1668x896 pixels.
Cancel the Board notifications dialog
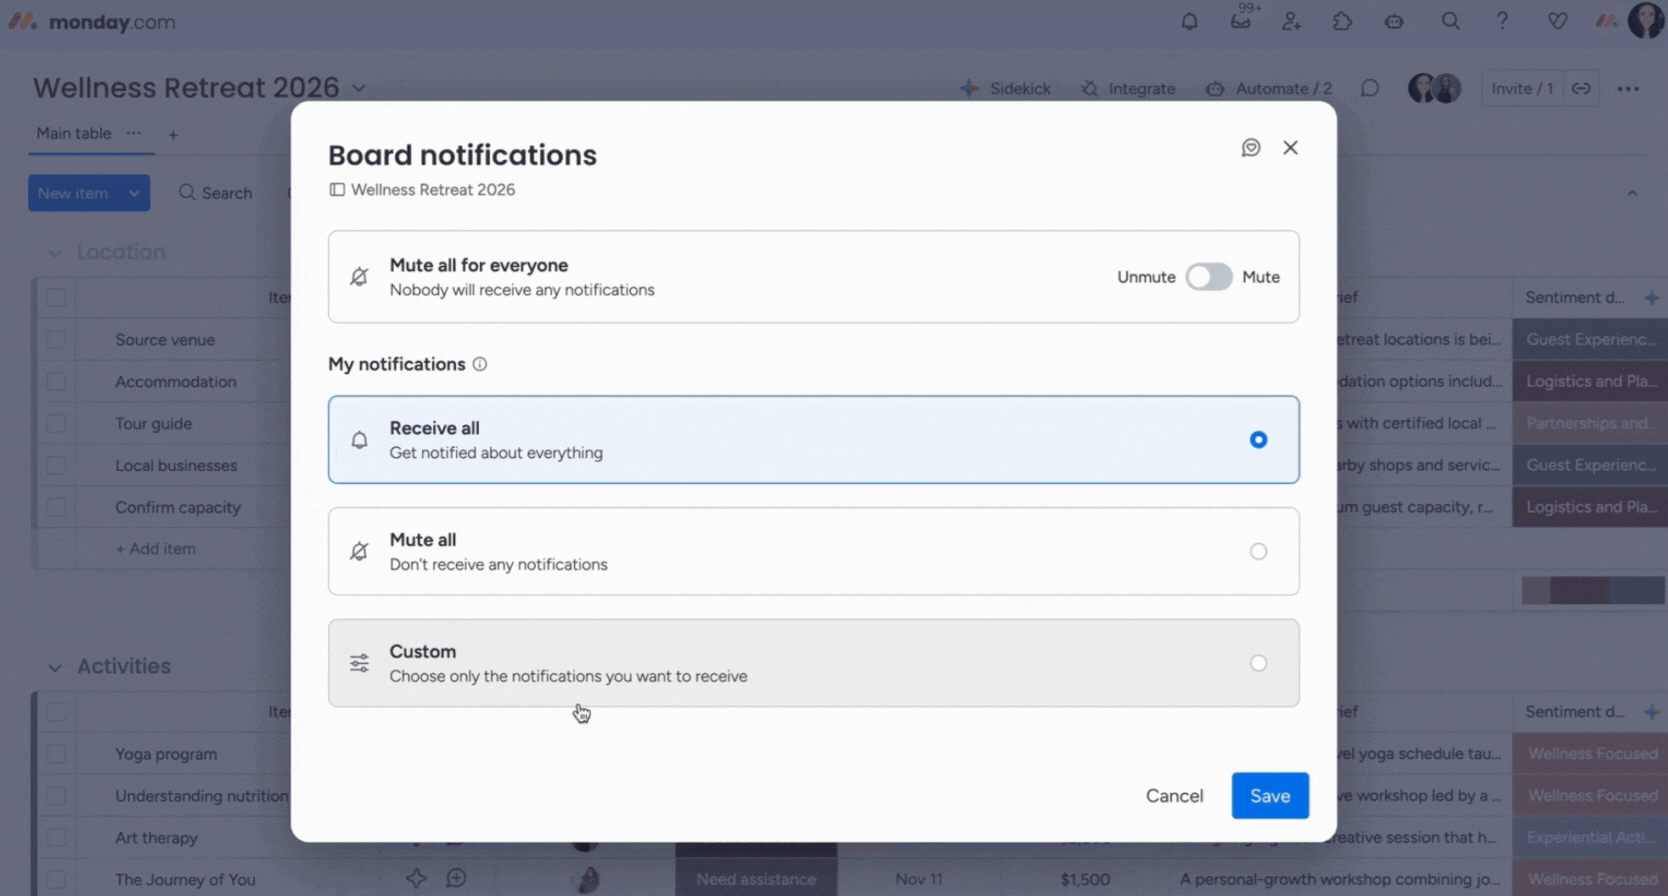pyautogui.click(x=1174, y=796)
